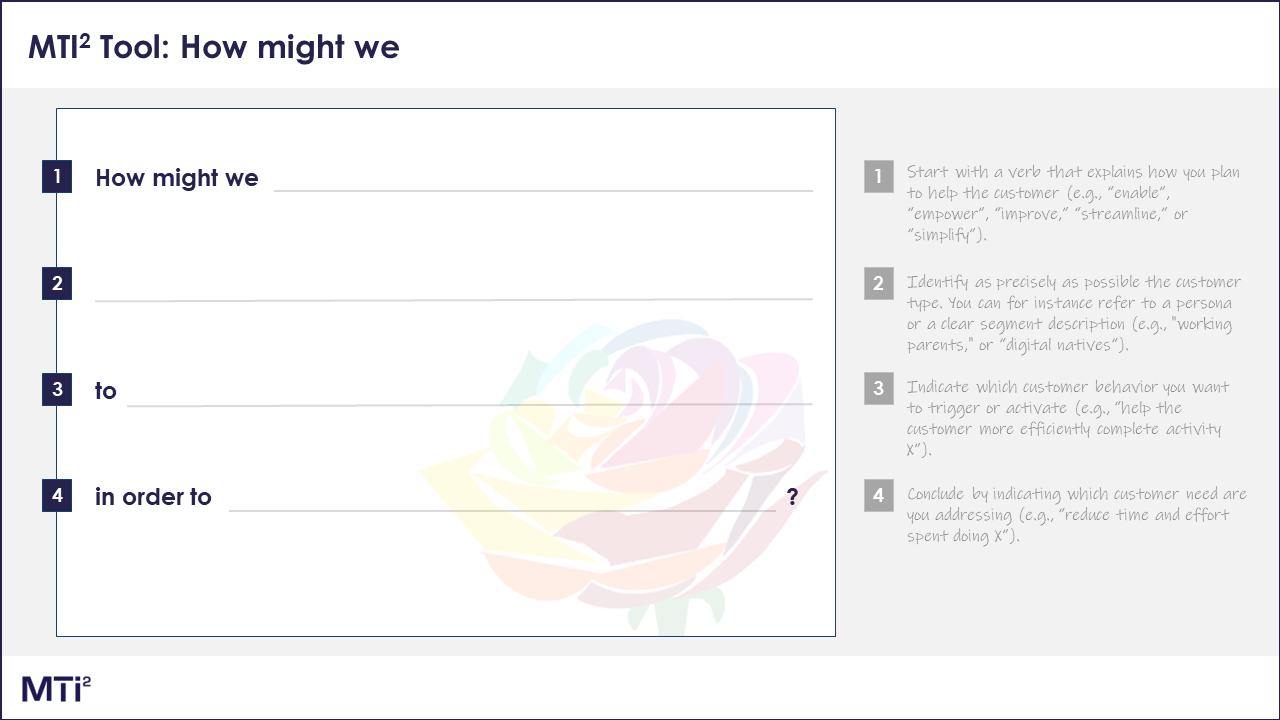Select the gray number 4 instruction badge
The image size is (1280, 720).
[x=879, y=496]
